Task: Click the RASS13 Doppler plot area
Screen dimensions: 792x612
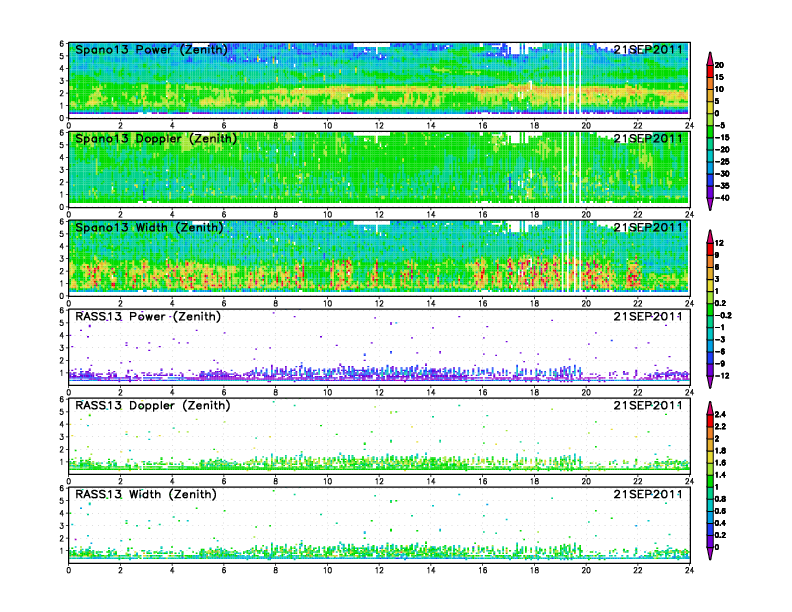Action: (379, 436)
